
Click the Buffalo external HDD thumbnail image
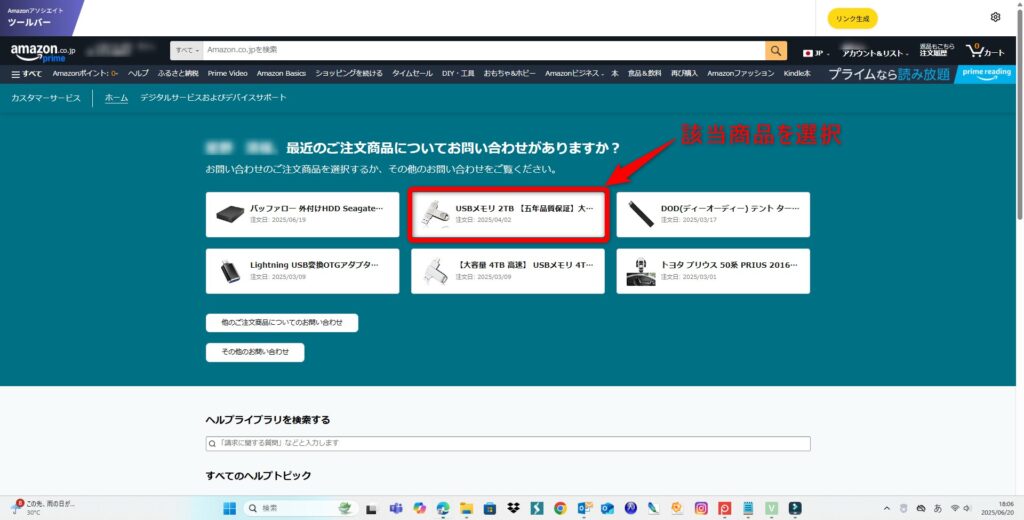[x=230, y=214]
